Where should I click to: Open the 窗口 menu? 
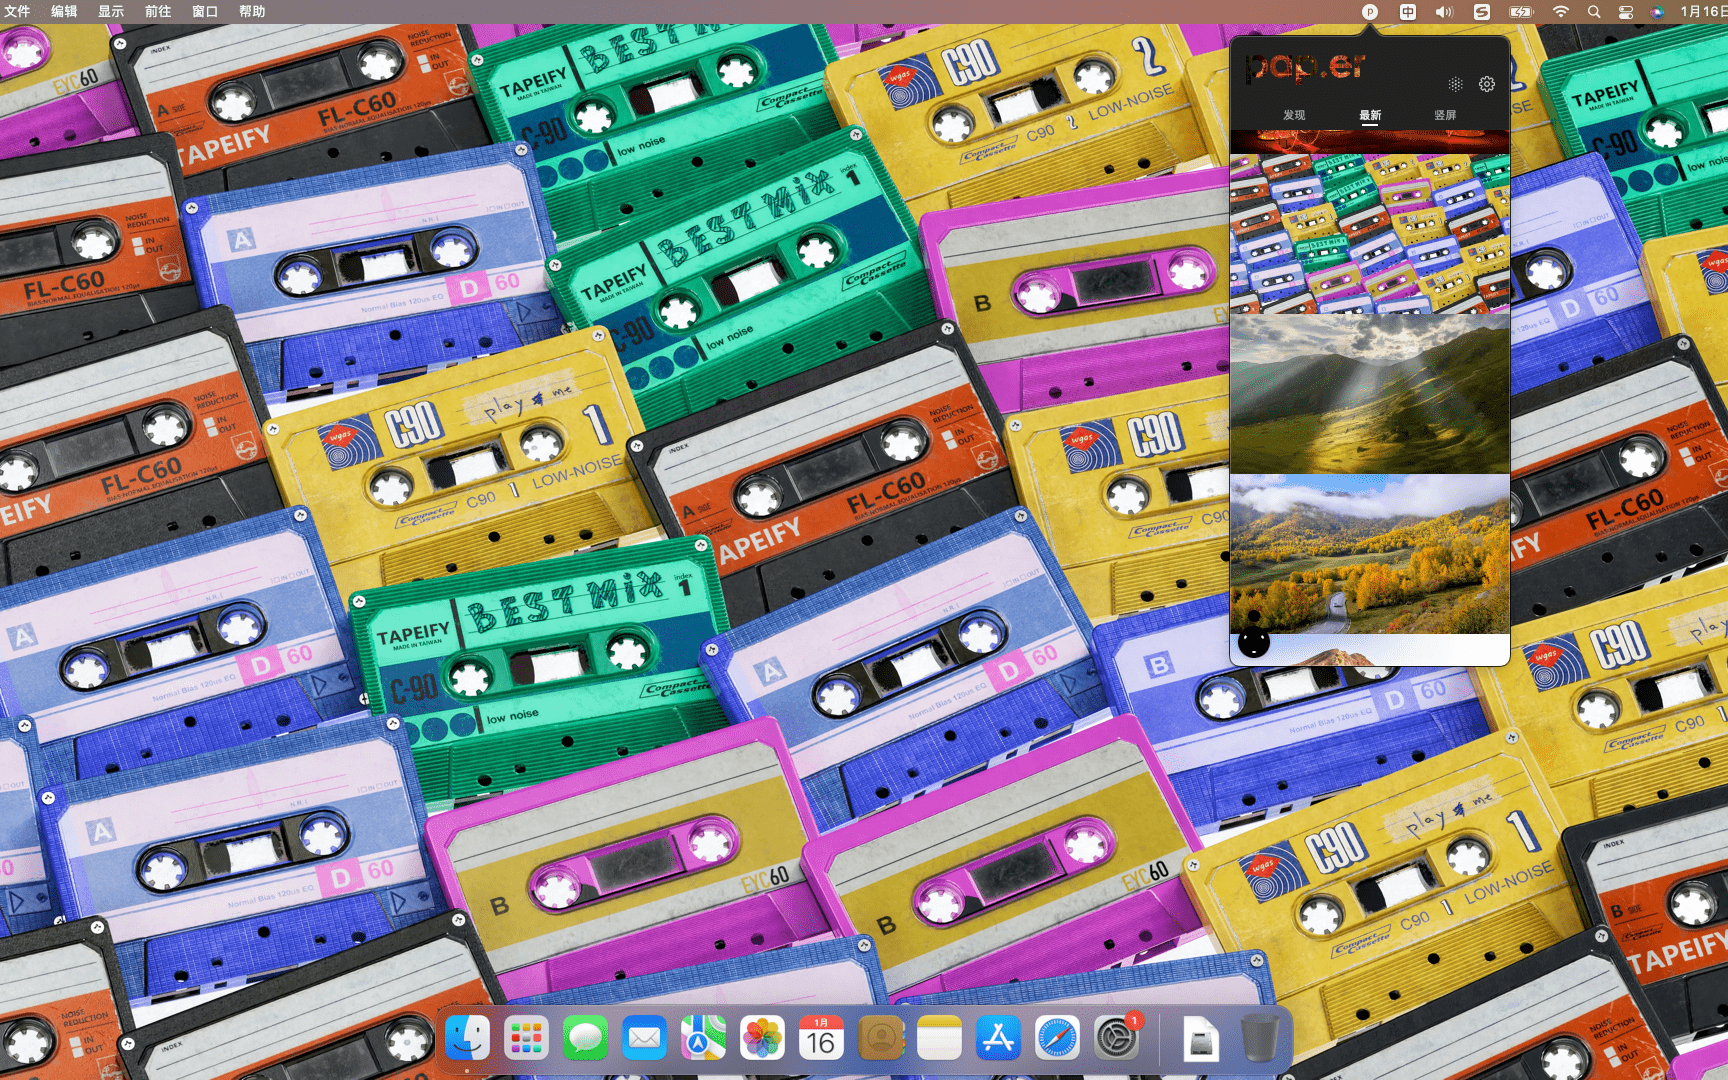[205, 12]
